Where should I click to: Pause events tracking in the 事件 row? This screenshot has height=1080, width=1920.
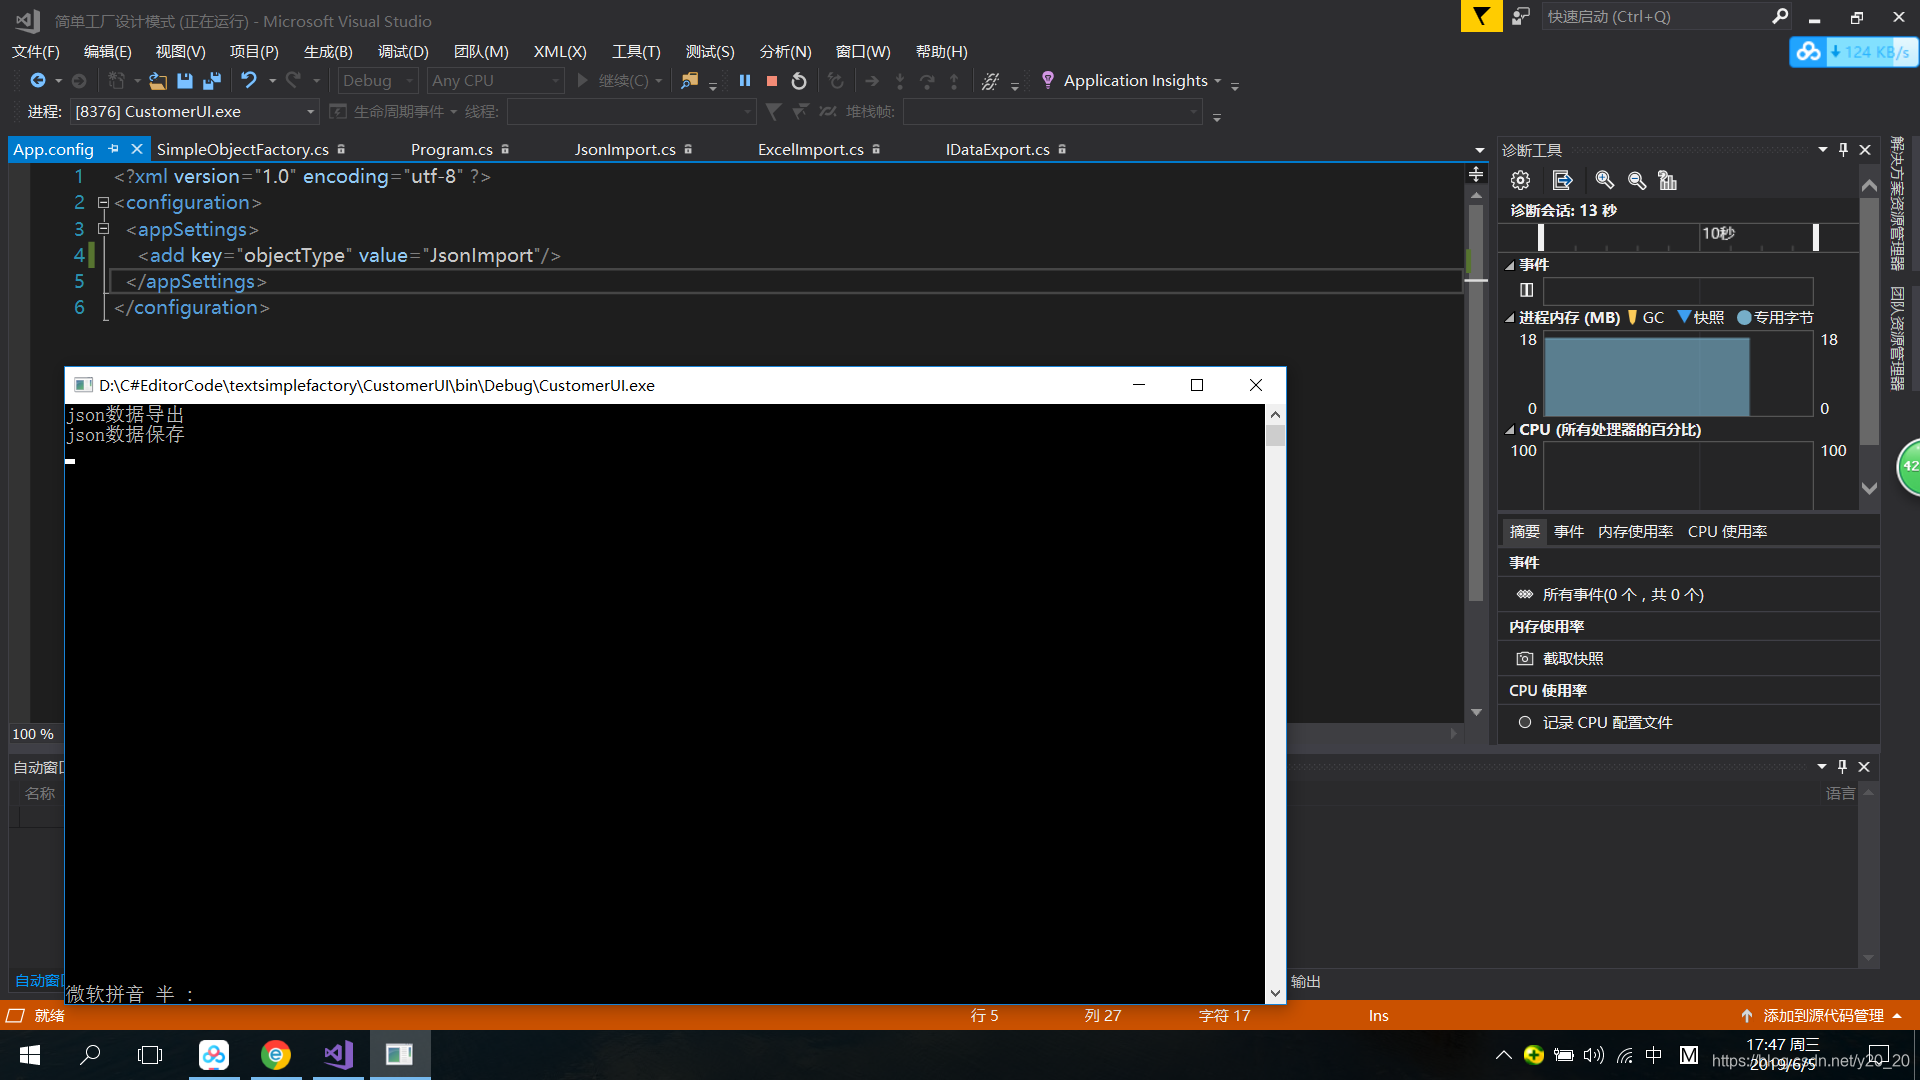point(1526,290)
